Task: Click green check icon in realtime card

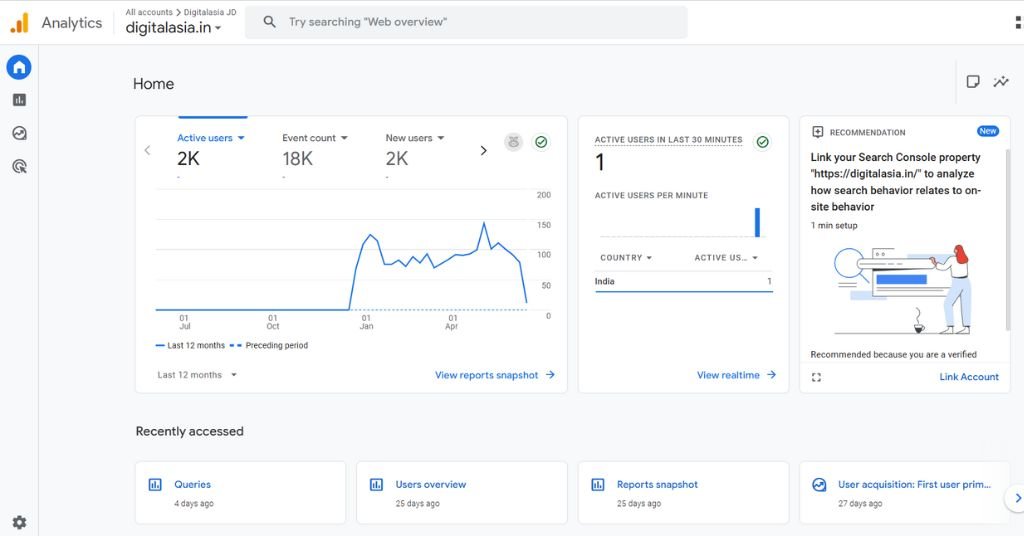Action: pos(762,142)
